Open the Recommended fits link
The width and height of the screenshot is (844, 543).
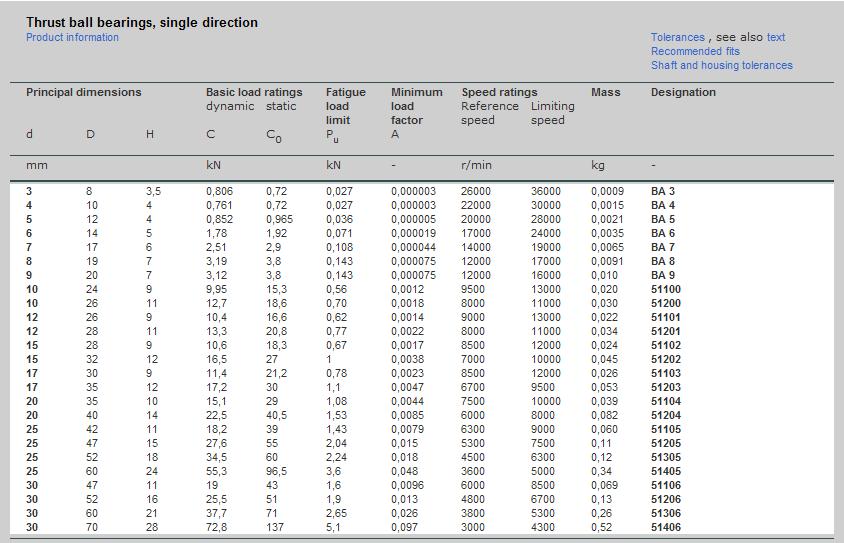[x=695, y=52]
